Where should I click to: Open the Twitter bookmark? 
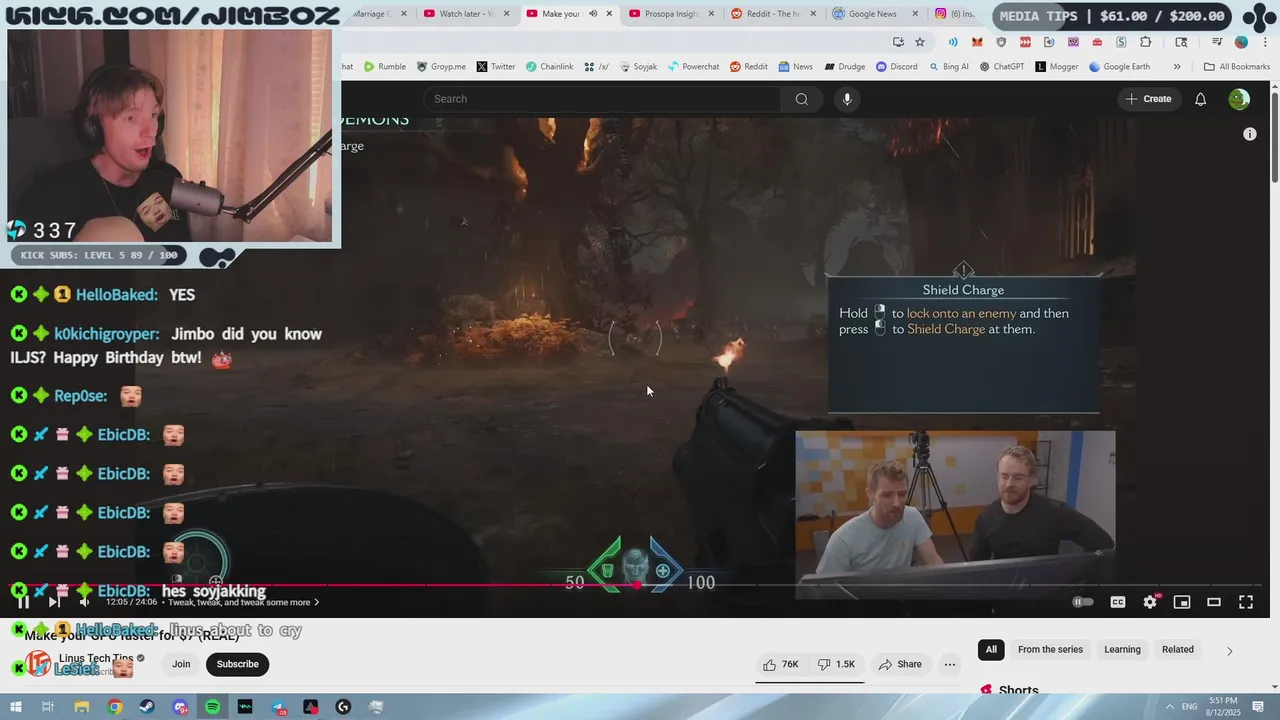[x=496, y=67]
